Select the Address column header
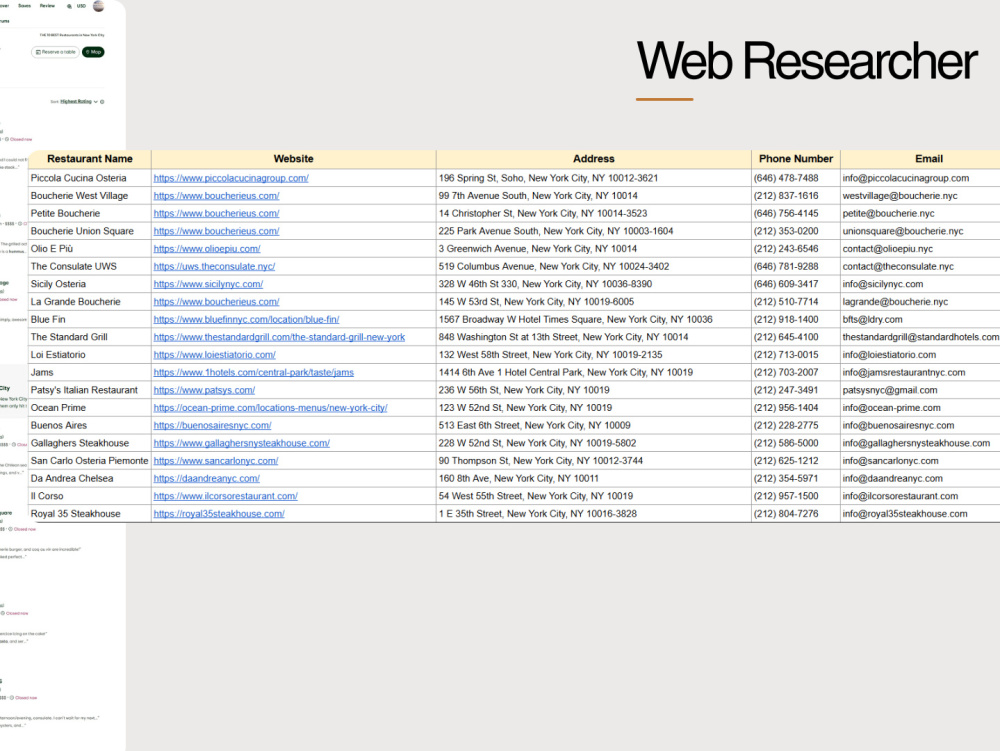This screenshot has width=1000, height=751. 594,159
